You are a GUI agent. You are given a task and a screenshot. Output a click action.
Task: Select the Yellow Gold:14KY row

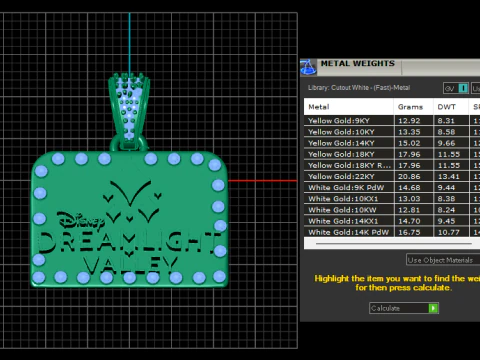click(392, 143)
